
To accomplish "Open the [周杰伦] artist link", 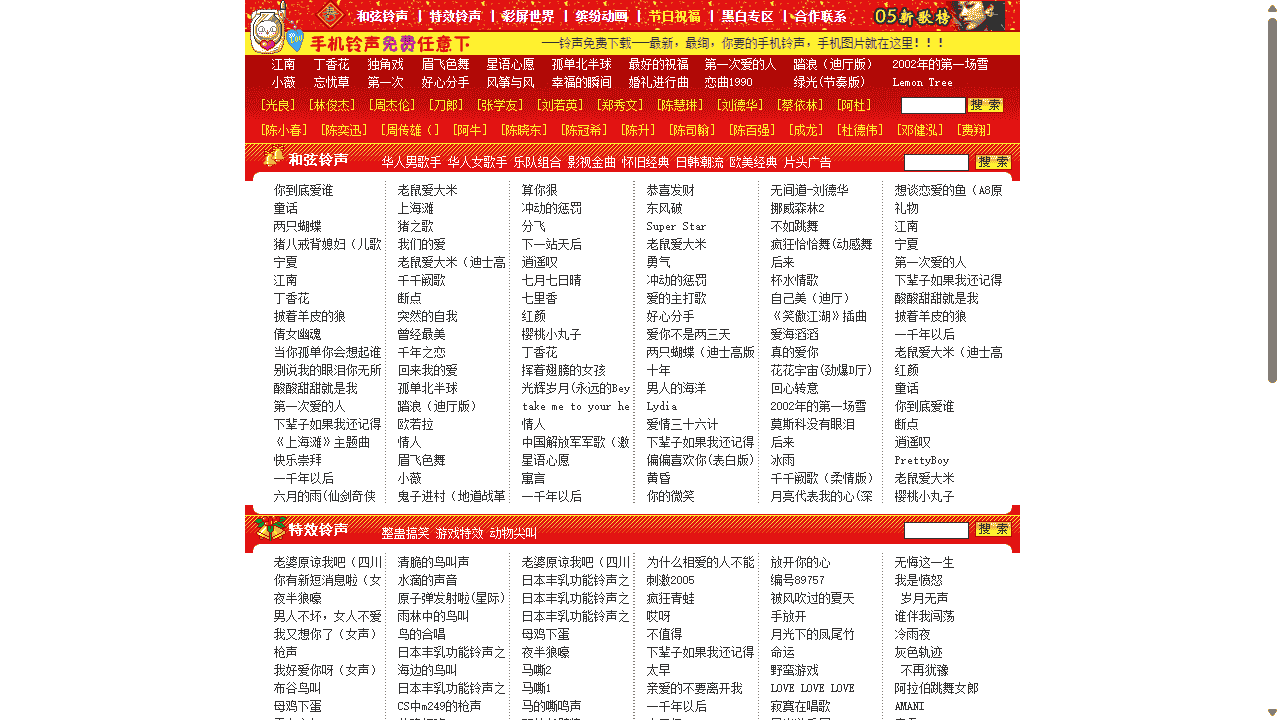I will tap(393, 104).
